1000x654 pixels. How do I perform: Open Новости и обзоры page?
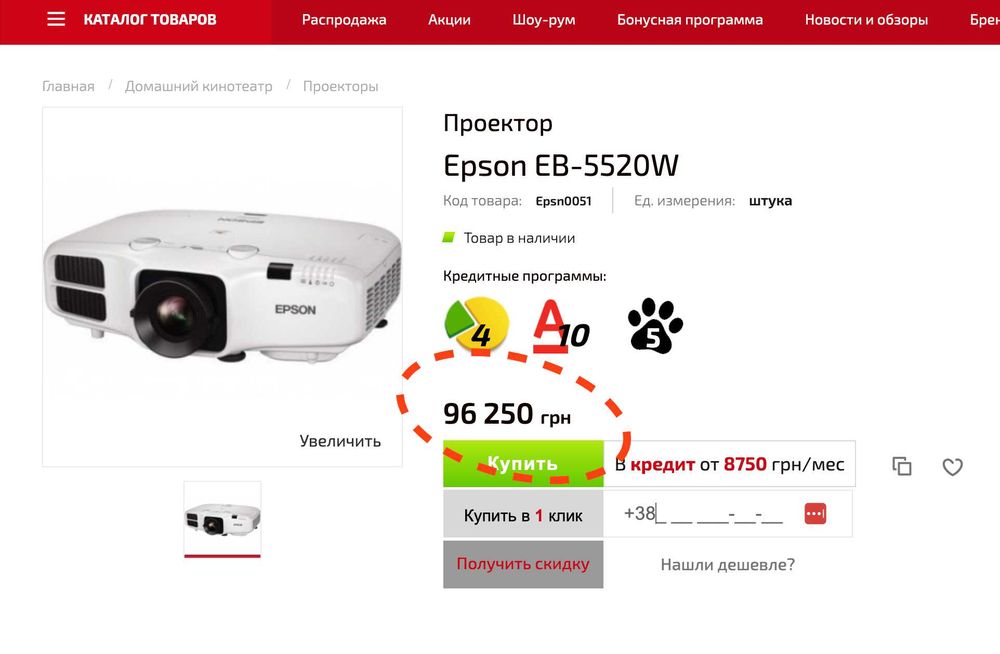tap(866, 20)
